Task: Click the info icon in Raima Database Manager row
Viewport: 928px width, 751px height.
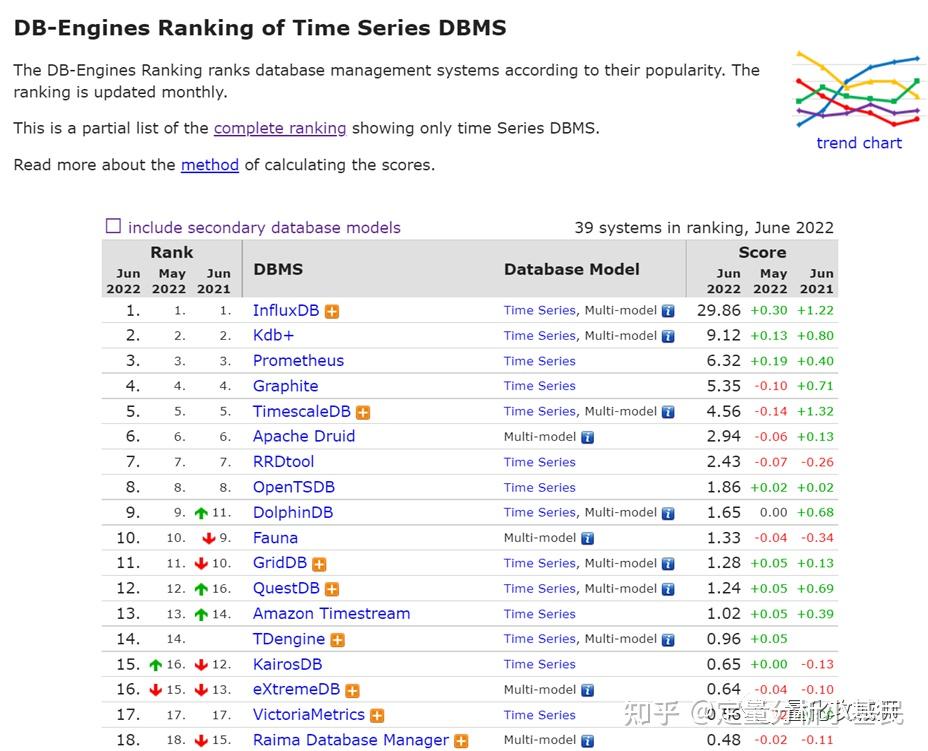Action: pos(587,741)
